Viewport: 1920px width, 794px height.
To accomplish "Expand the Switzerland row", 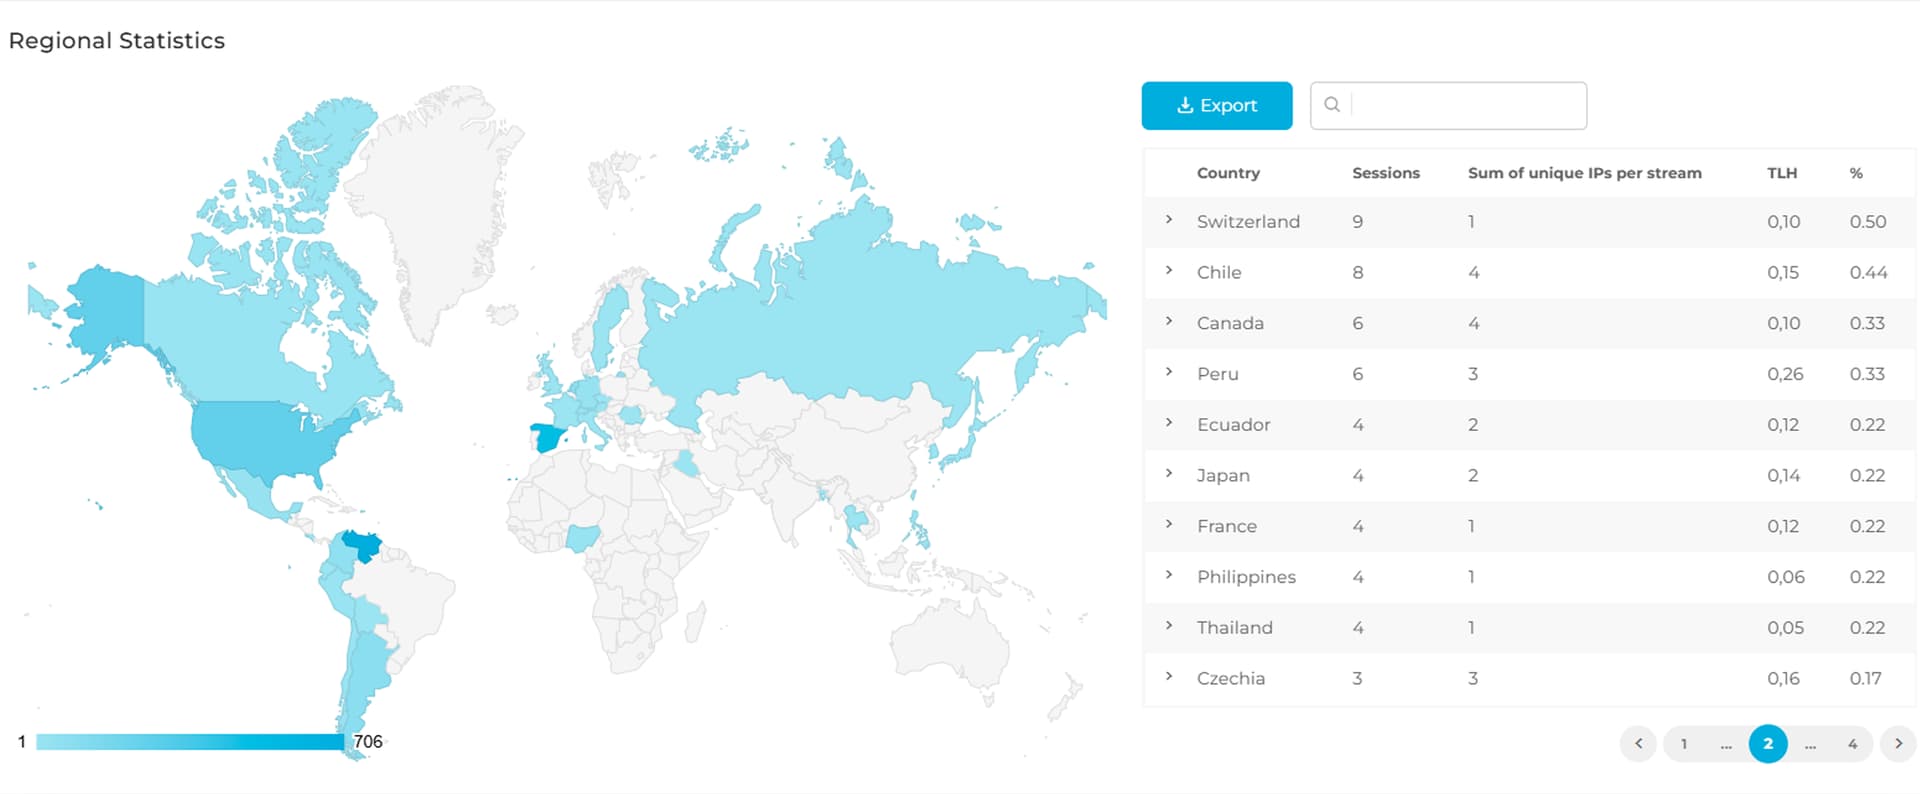I will pos(1168,220).
